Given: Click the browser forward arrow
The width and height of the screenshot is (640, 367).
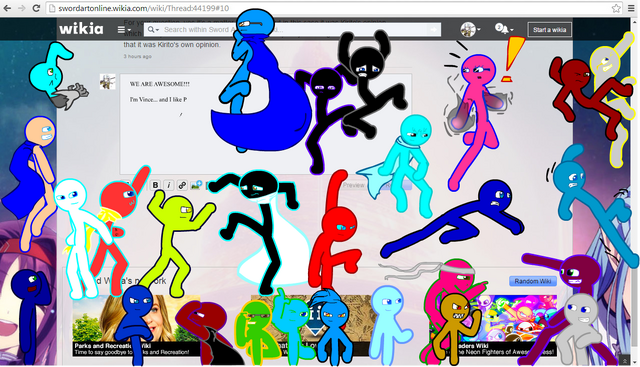Looking at the screenshot, I should click(x=22, y=8).
